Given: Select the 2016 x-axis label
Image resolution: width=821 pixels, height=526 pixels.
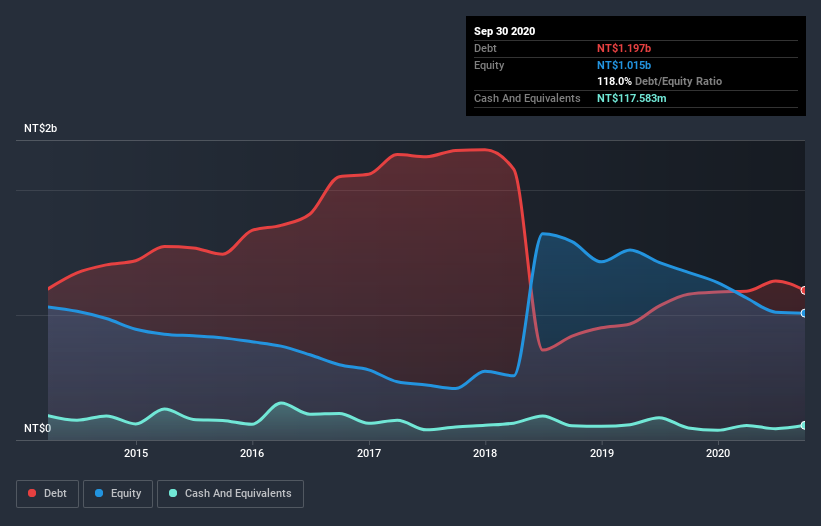Looking at the screenshot, I should [252, 453].
